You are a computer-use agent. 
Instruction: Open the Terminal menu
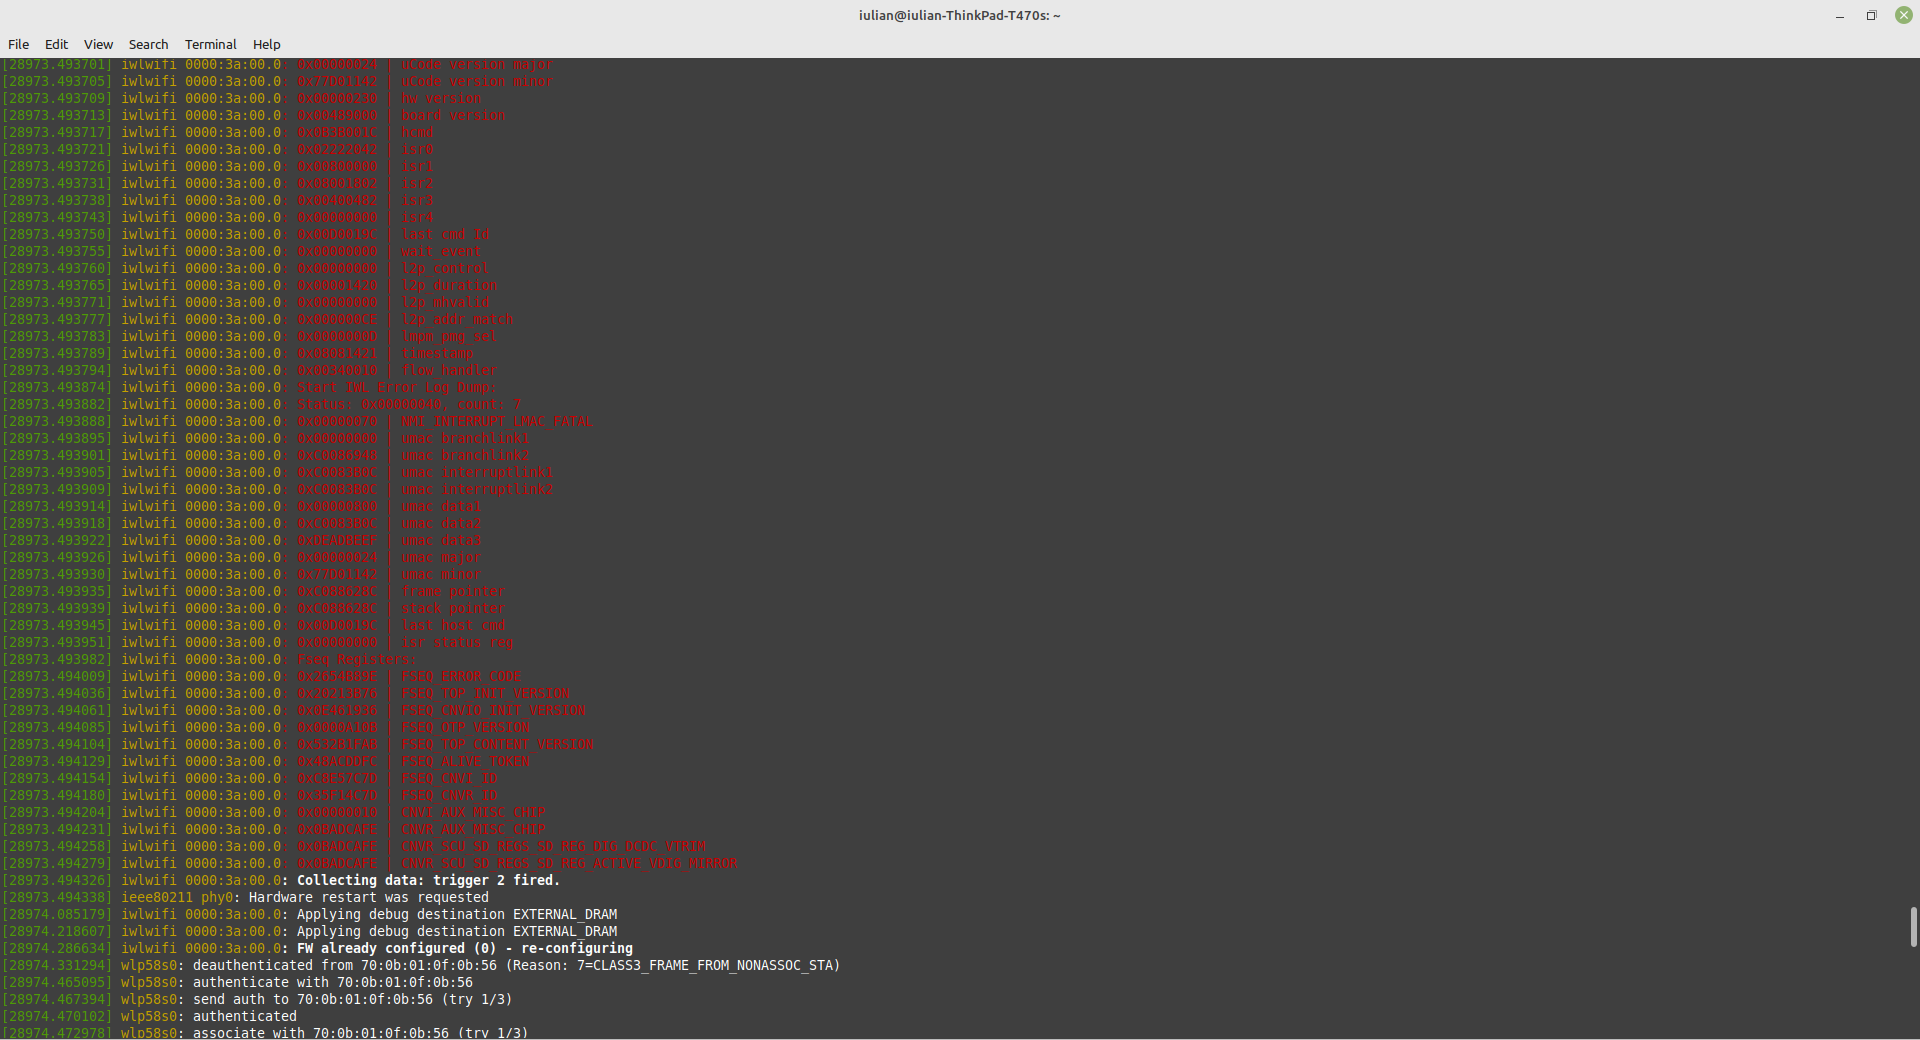(210, 44)
